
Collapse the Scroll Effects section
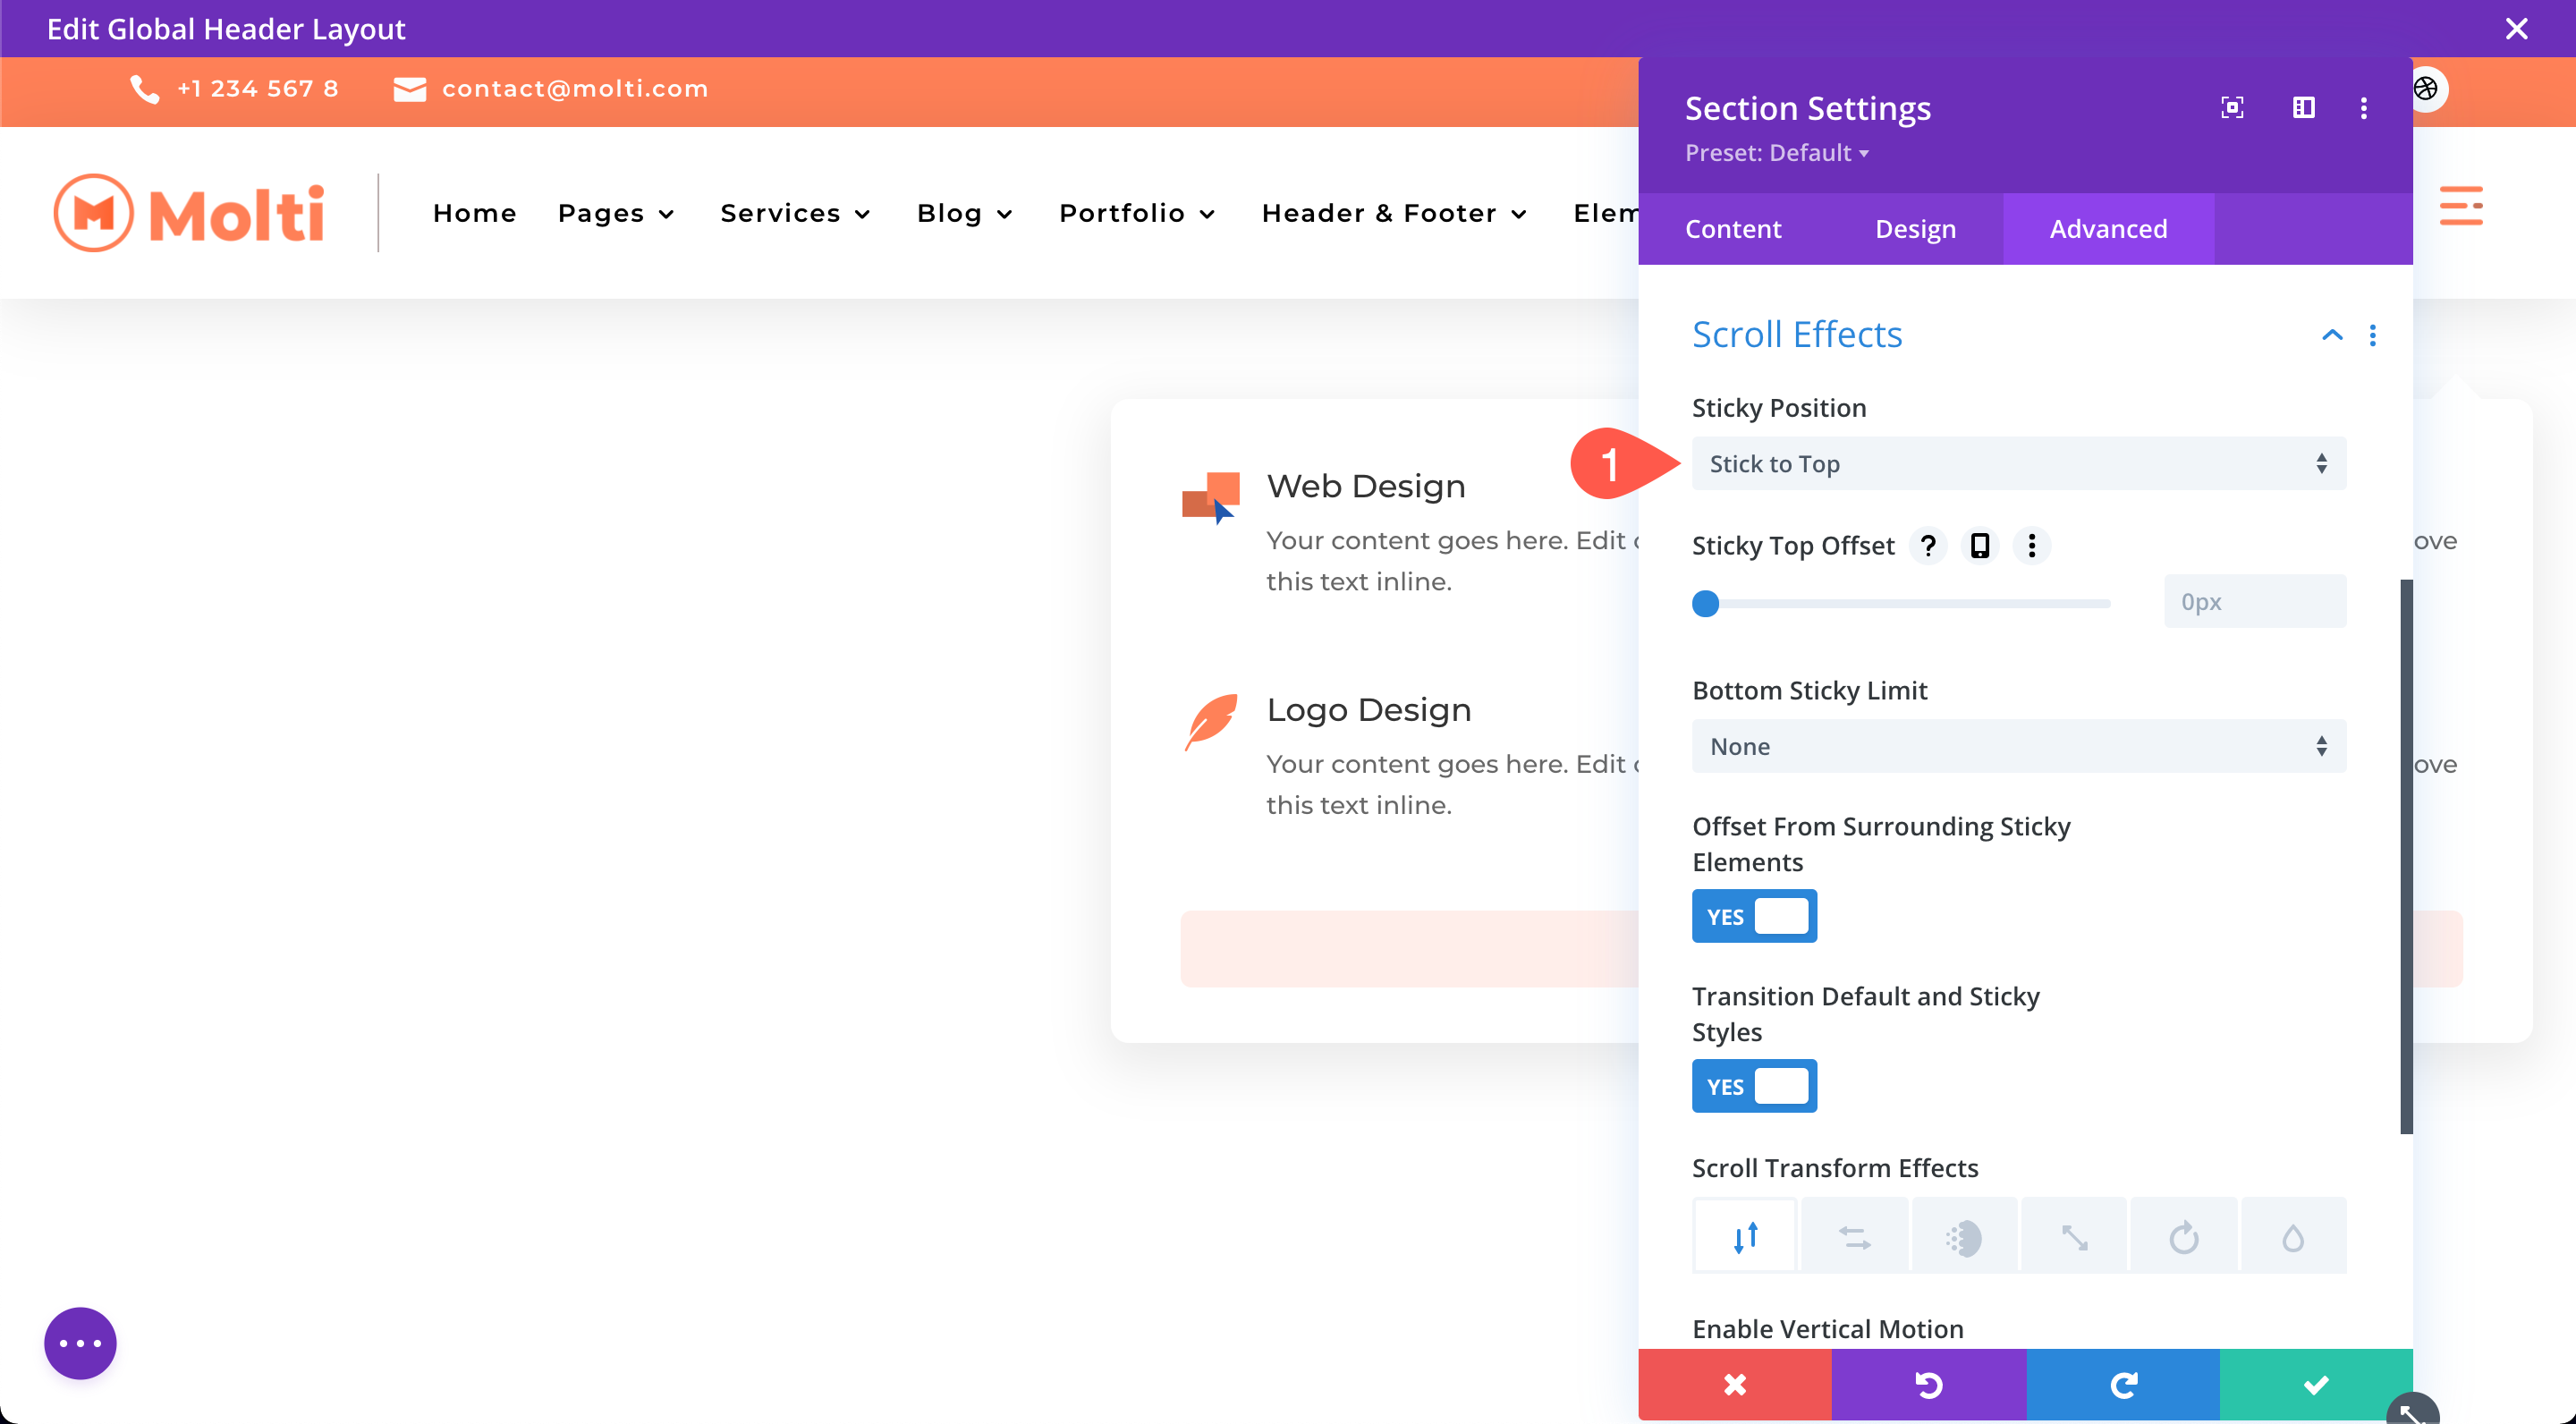(2331, 335)
